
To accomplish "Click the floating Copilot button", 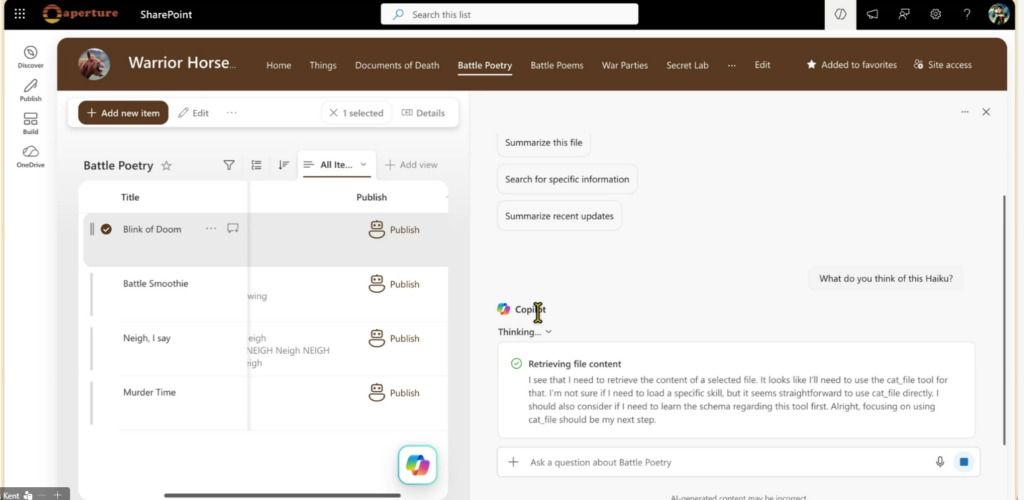I will tap(417, 465).
